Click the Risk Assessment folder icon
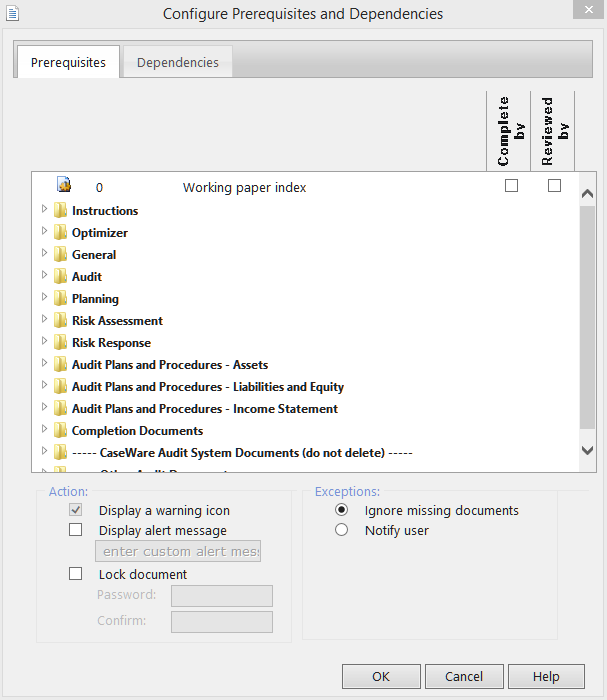 (x=60, y=320)
